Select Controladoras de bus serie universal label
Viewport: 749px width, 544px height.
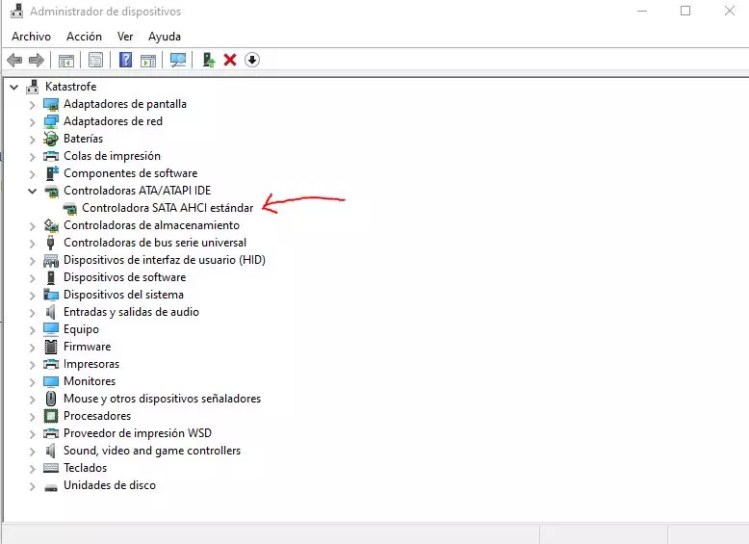(155, 243)
